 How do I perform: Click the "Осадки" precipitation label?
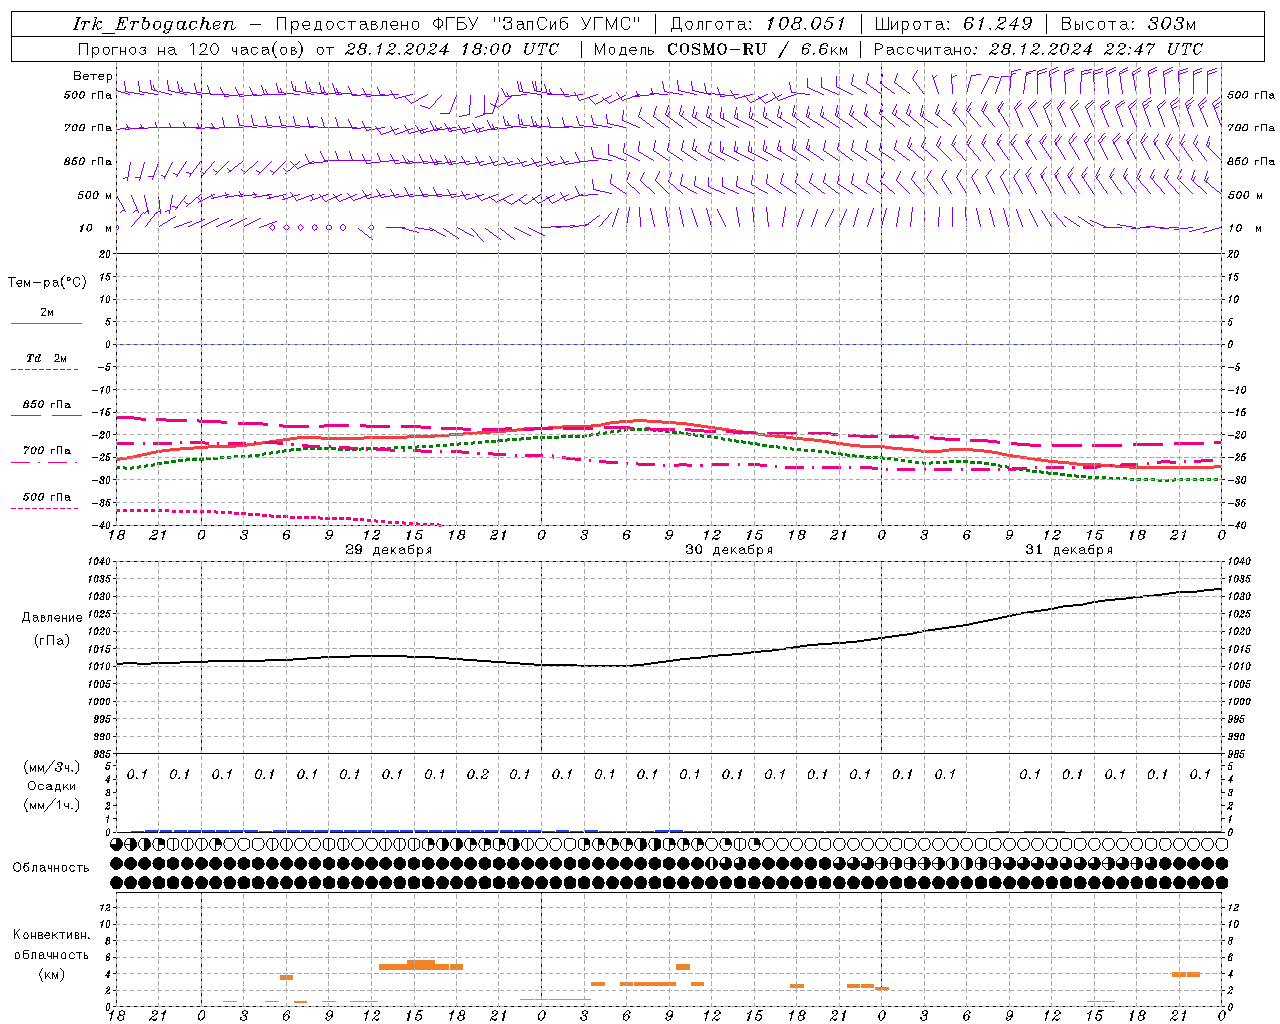tap(52, 786)
